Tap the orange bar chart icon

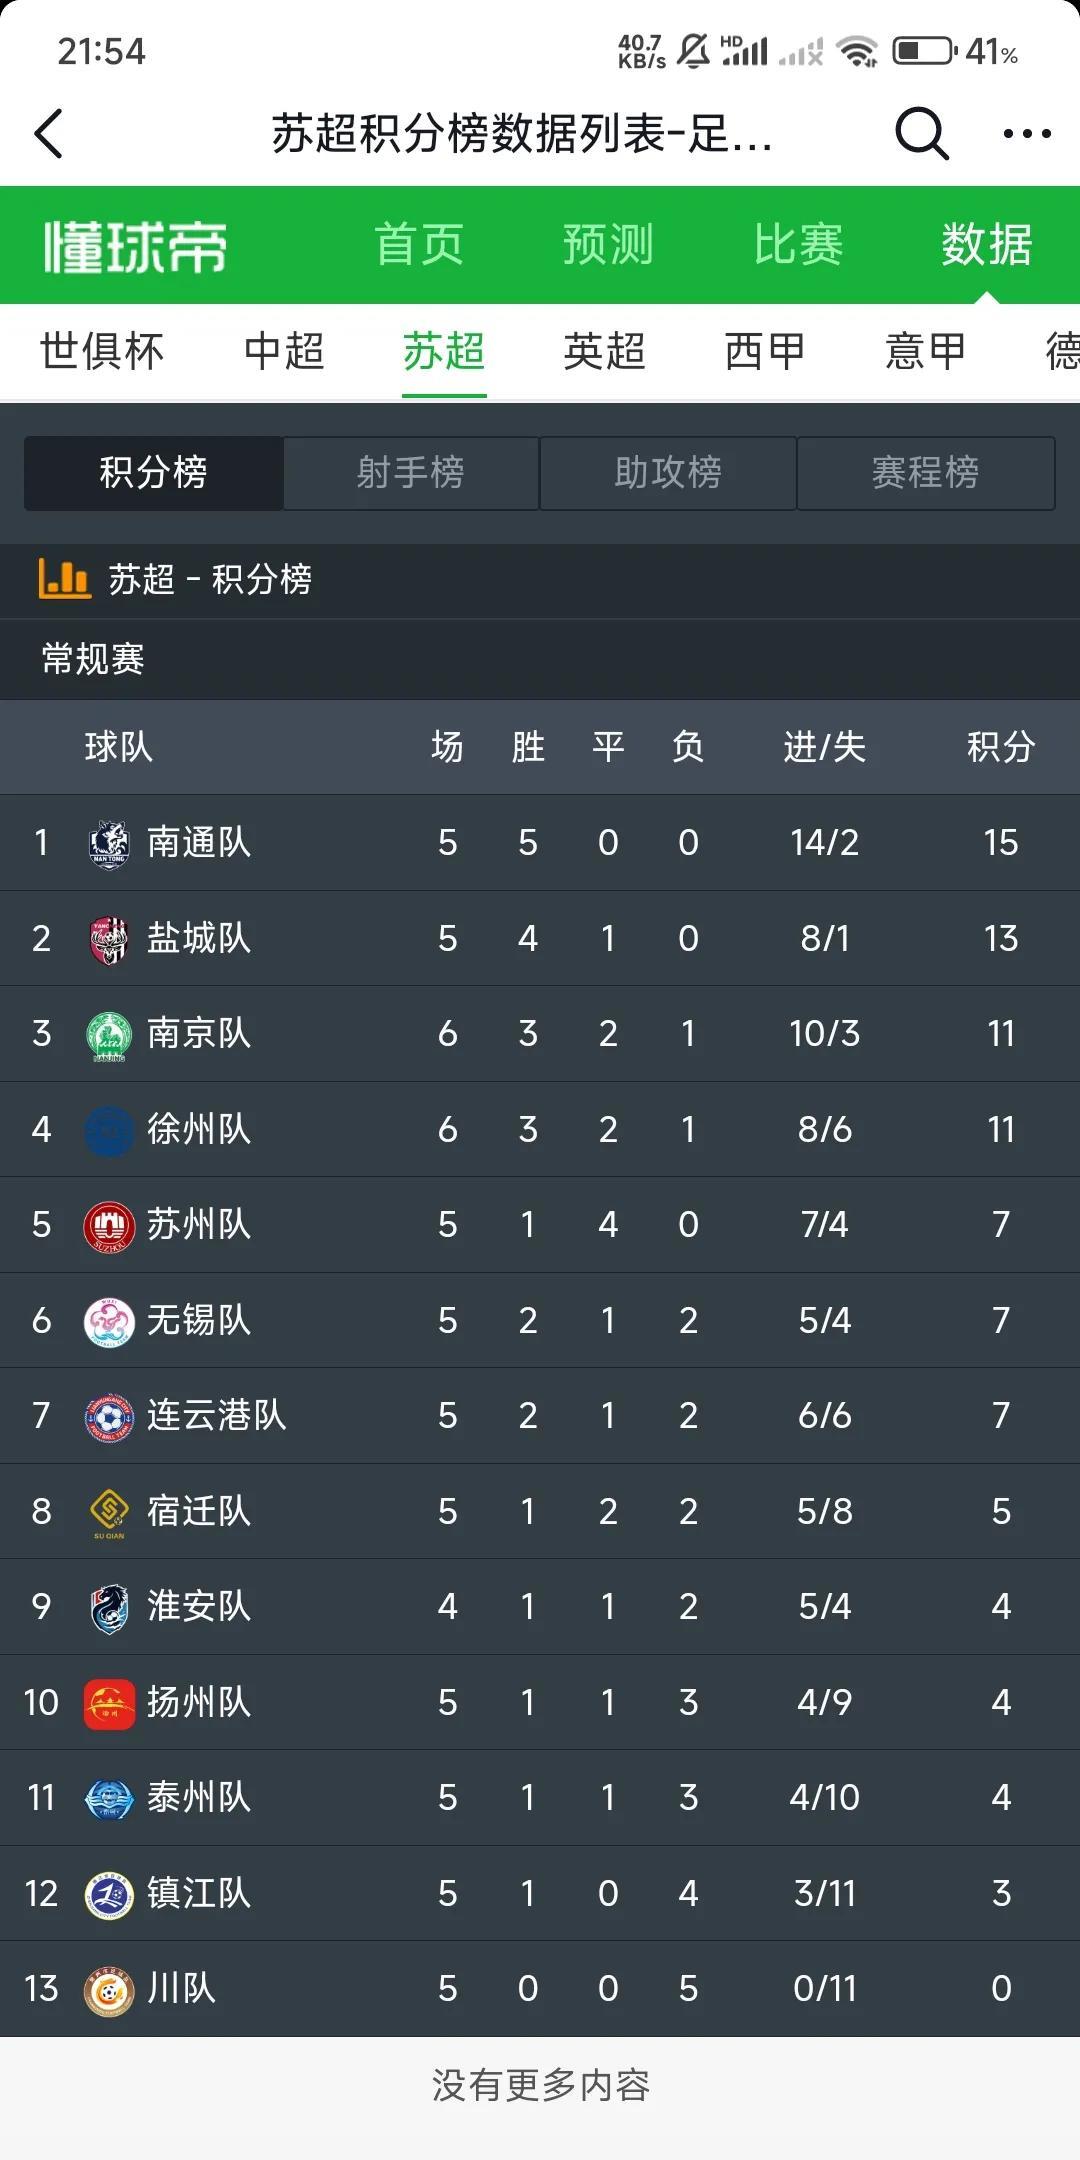tap(64, 578)
